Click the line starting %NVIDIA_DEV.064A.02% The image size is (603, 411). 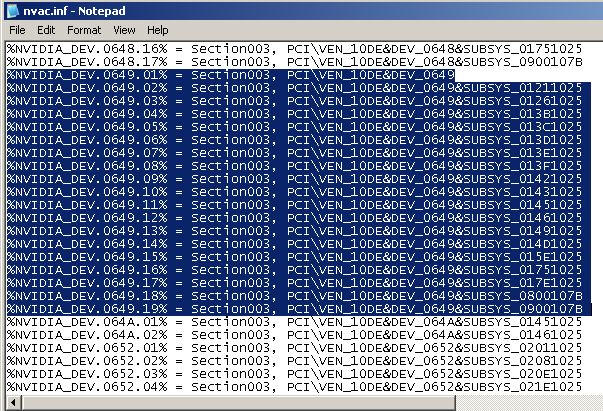coord(295,335)
